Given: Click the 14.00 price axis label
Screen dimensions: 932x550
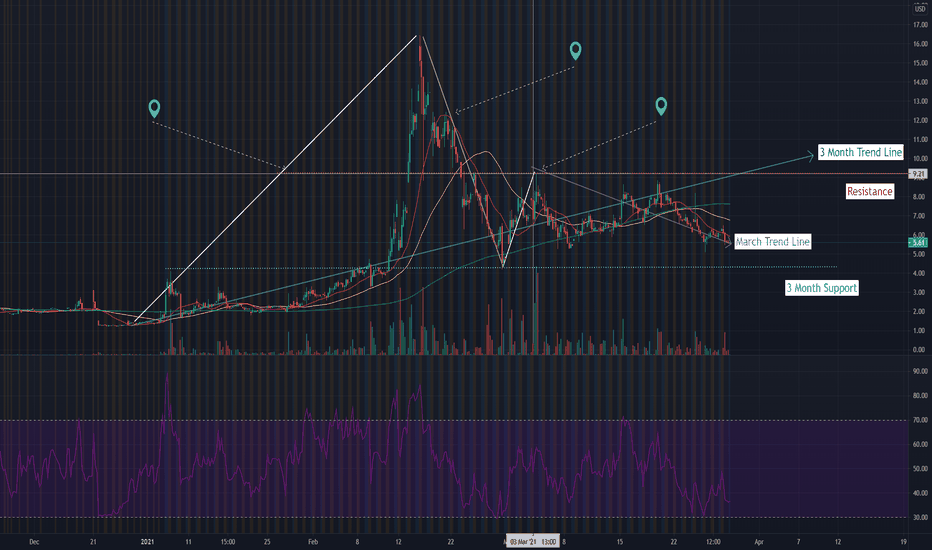Looking at the screenshot, I should [920, 82].
